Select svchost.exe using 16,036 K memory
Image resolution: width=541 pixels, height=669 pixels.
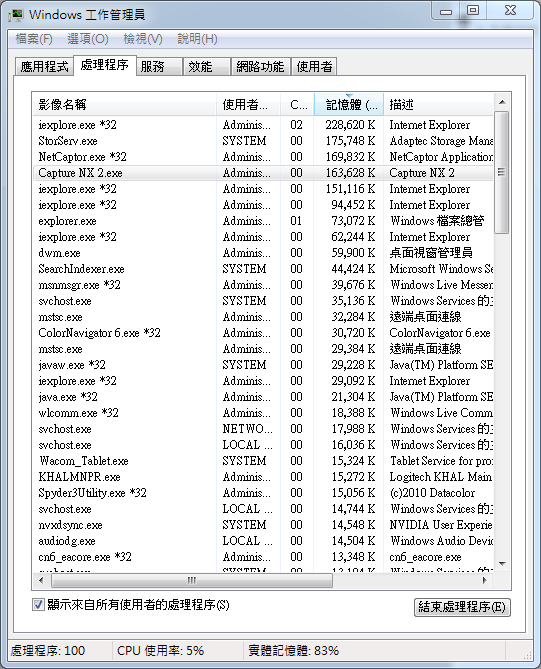(x=263, y=445)
